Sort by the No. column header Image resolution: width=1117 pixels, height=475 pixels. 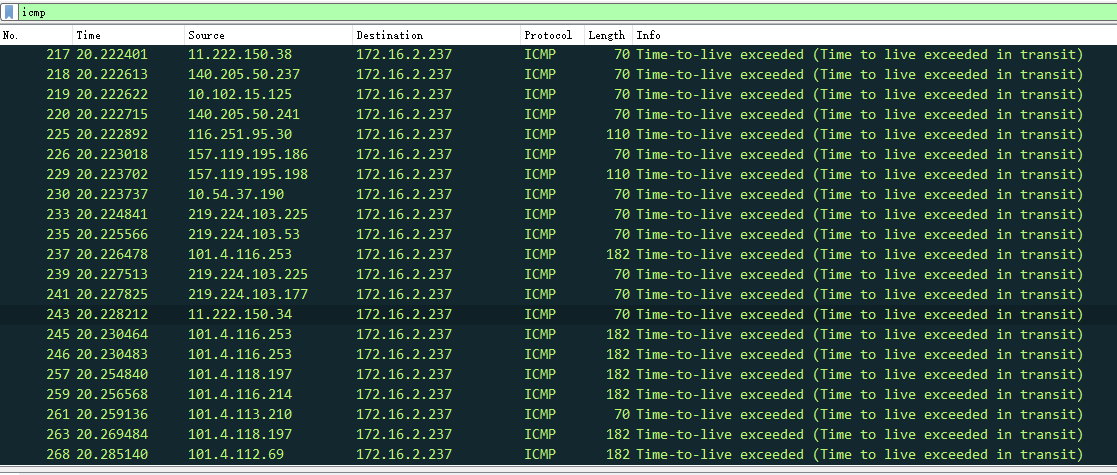pyautogui.click(x=36, y=35)
